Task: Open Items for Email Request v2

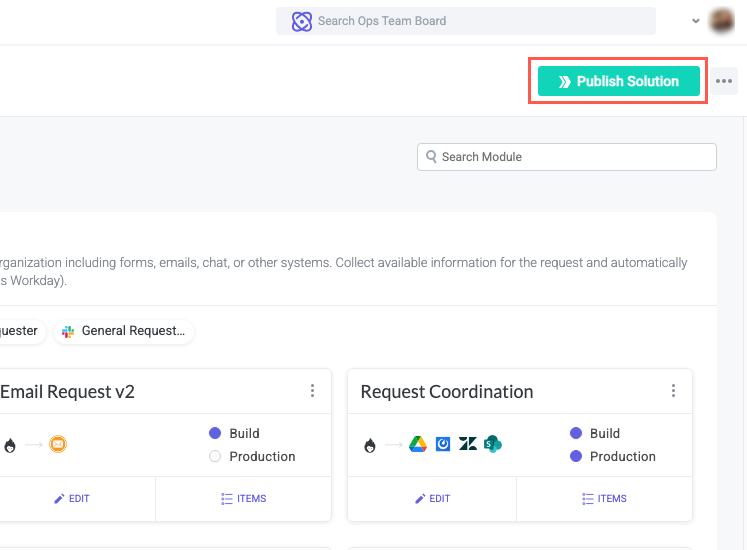Action: coord(243,499)
